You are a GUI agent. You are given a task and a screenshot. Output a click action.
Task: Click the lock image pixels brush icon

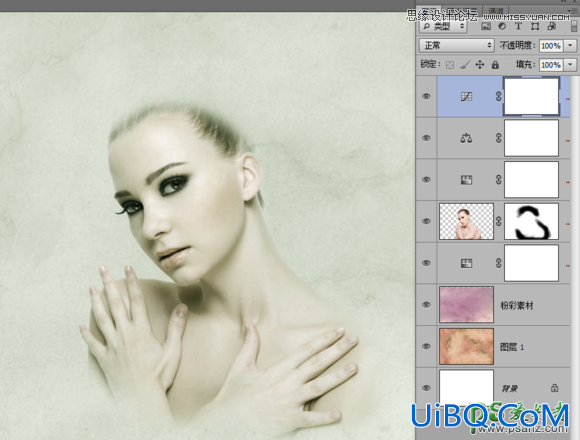[465, 65]
